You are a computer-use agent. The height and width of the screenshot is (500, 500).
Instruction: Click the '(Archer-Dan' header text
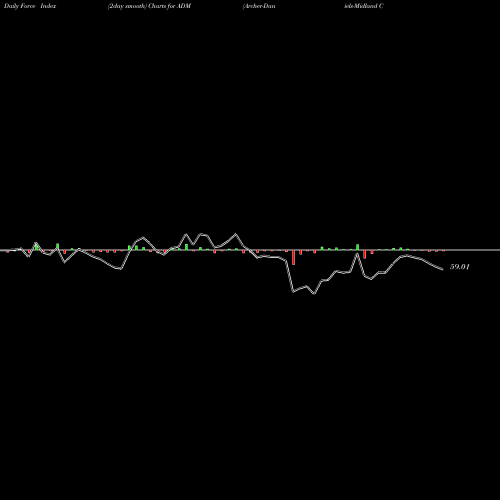pos(259,6)
